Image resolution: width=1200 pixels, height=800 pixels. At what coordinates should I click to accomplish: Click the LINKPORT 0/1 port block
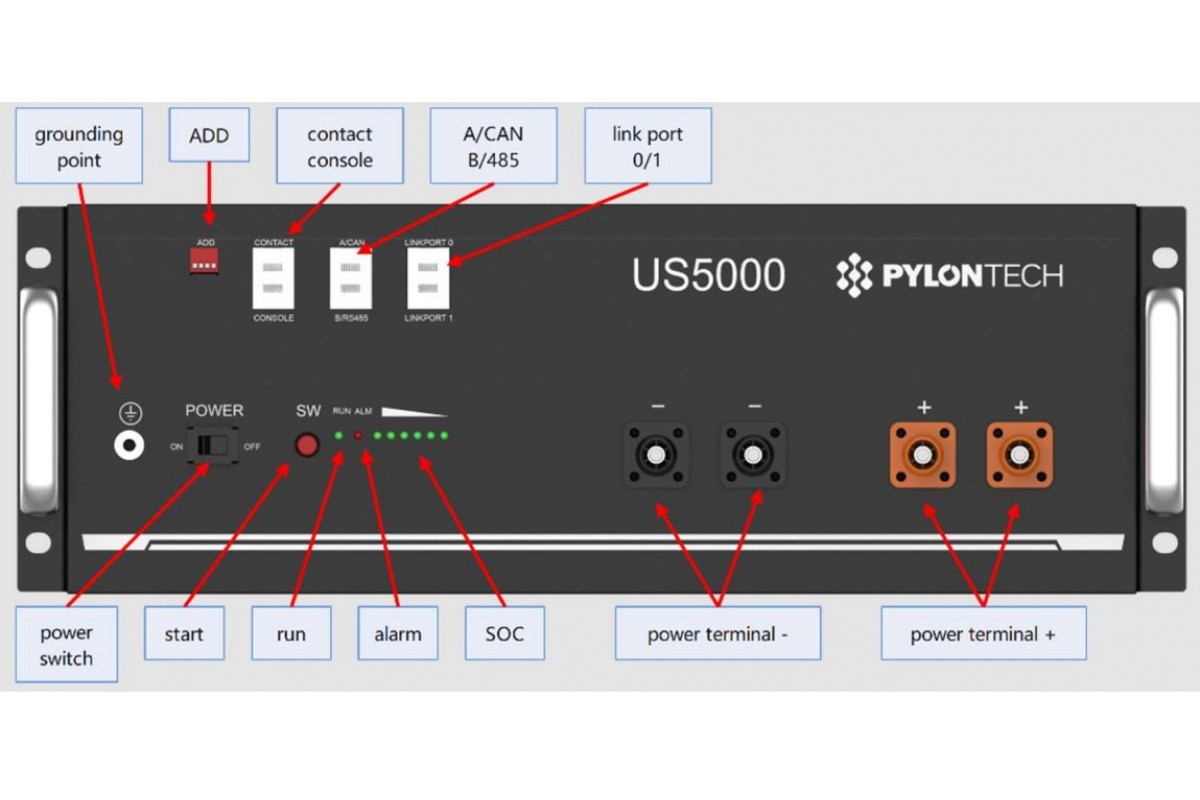click(428, 279)
